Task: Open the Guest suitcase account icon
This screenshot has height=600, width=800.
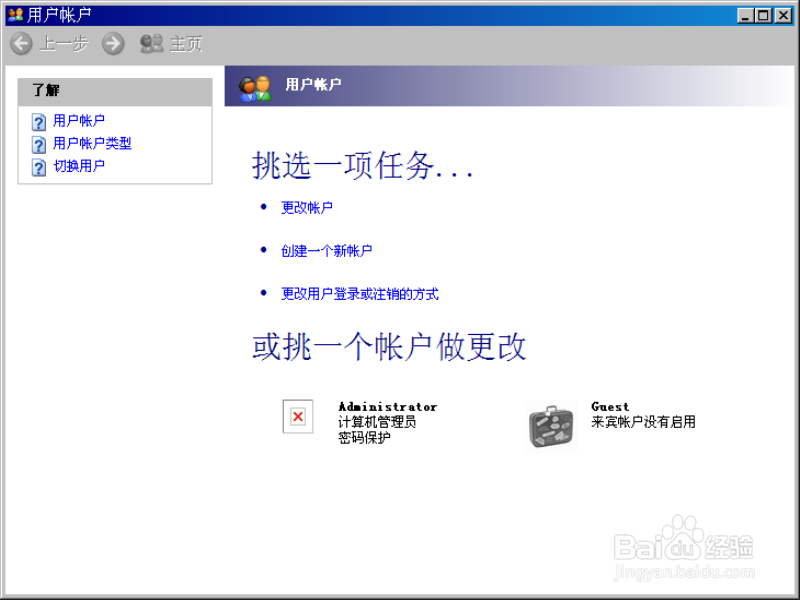Action: 552,425
